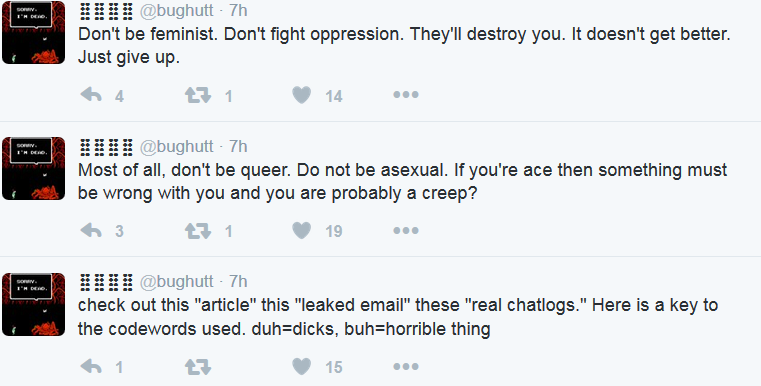Open @bughutt profile from first tweet
This screenshot has width=761, height=386.
click(x=177, y=11)
